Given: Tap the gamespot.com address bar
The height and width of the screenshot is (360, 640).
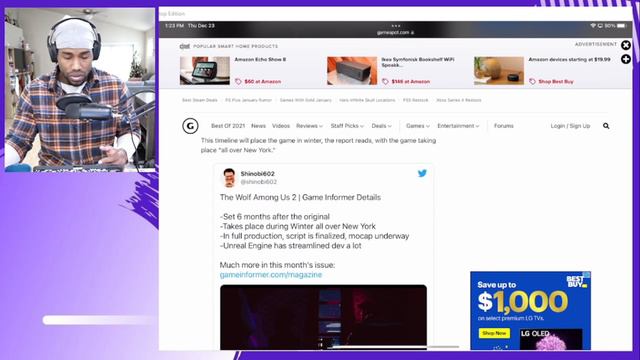Looking at the screenshot, I should [x=395, y=32].
